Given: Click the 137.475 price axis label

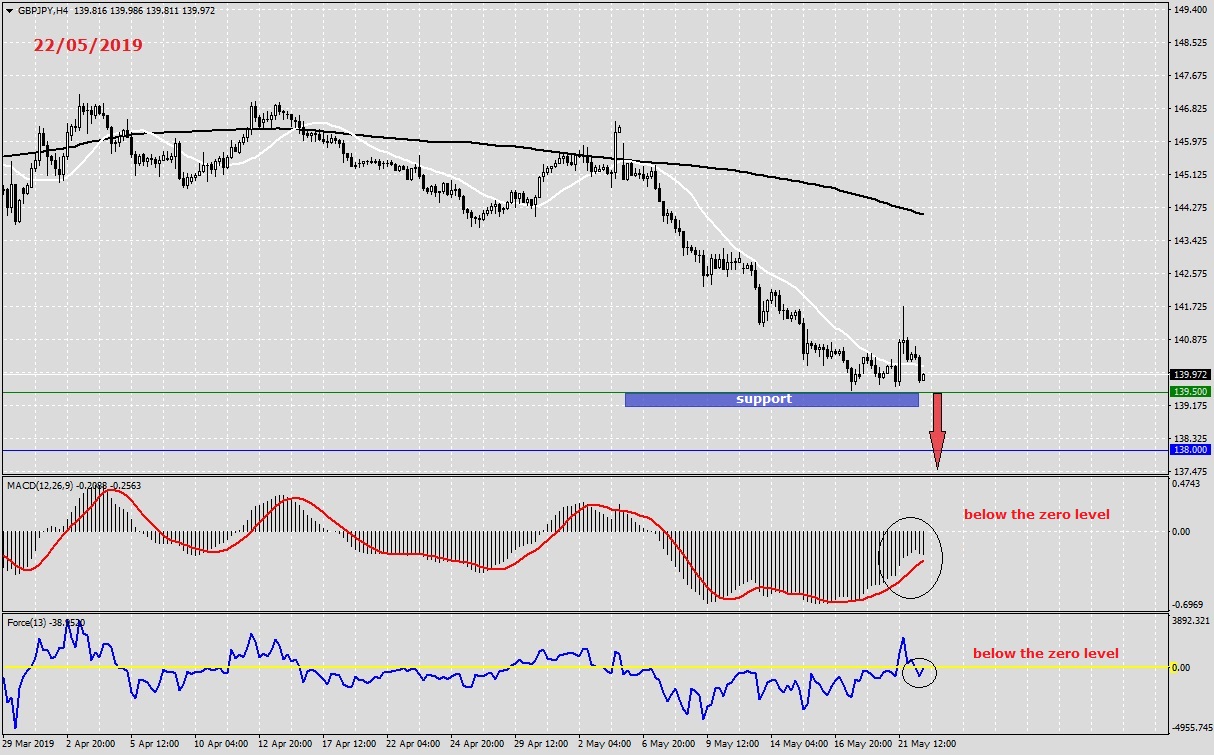Looking at the screenshot, I should click(x=1189, y=471).
